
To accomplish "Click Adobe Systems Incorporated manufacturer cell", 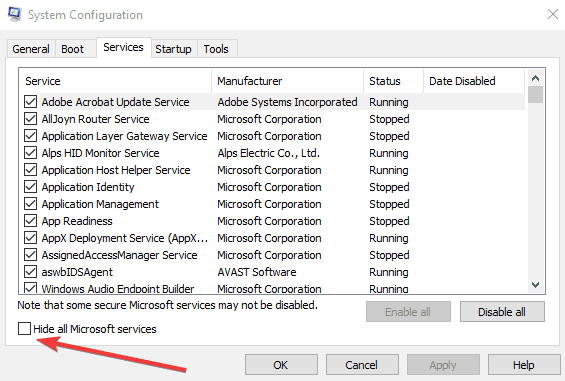I will [287, 102].
